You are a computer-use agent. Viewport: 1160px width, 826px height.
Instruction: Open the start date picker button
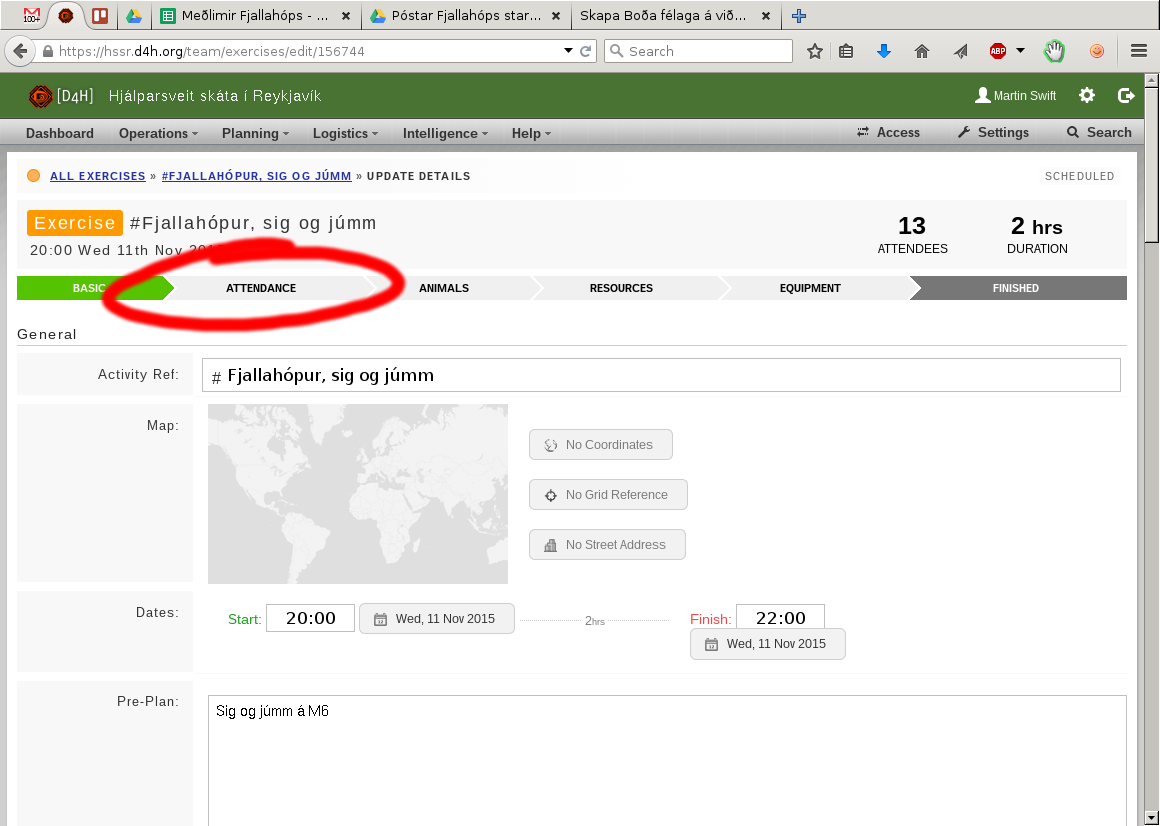(436, 619)
